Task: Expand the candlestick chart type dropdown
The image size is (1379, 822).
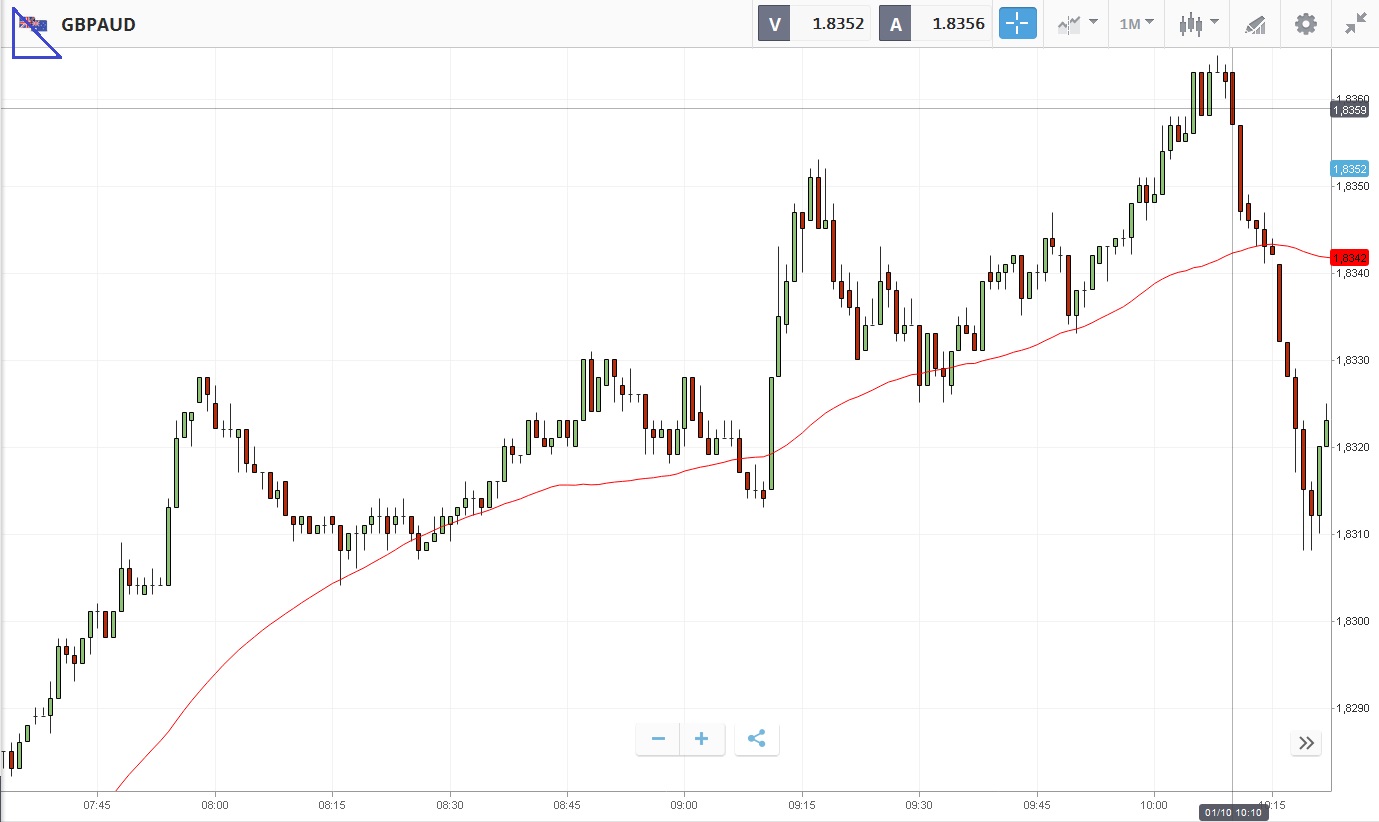Action: 1198,24
